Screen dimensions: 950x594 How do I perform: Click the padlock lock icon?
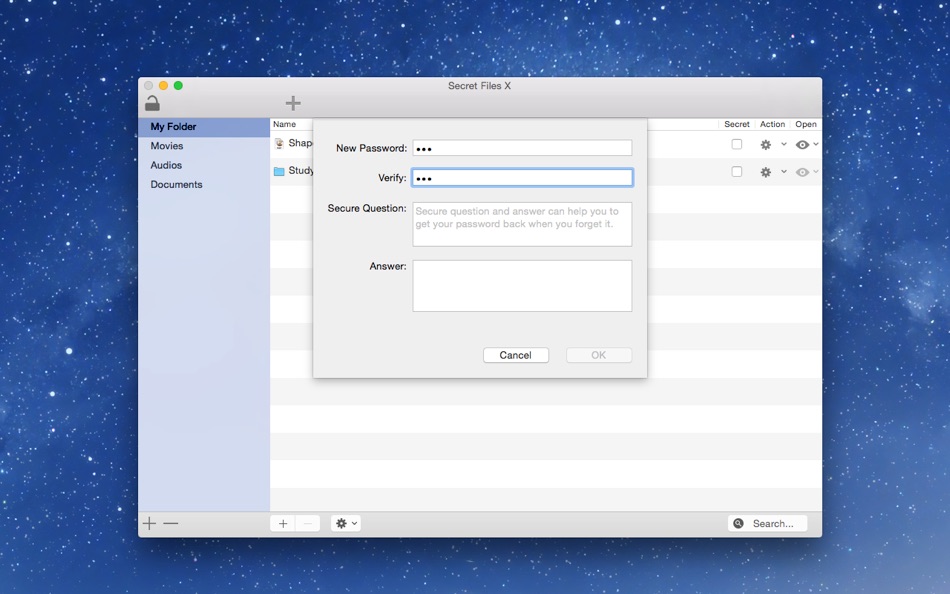coord(152,104)
